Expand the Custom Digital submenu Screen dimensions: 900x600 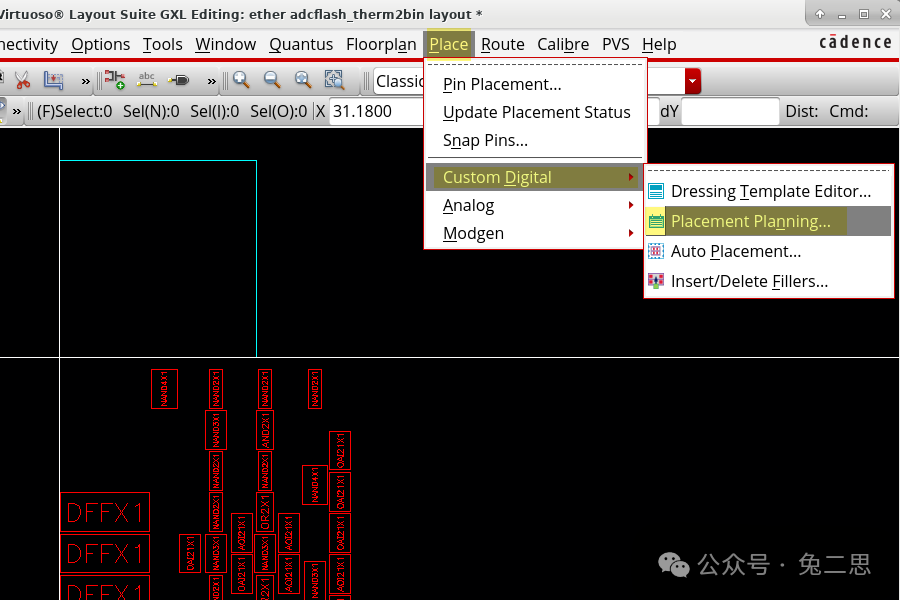click(x=535, y=177)
